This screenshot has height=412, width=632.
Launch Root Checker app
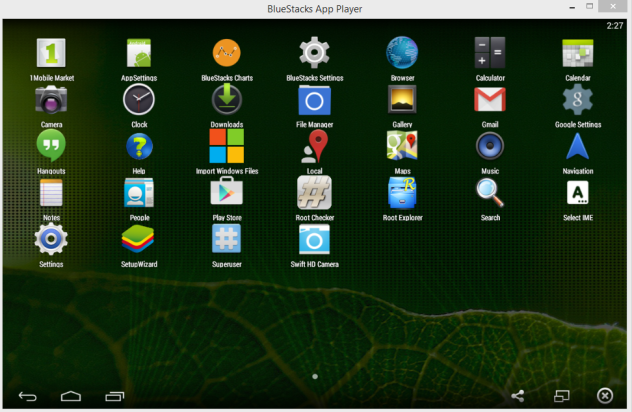pyautogui.click(x=314, y=193)
